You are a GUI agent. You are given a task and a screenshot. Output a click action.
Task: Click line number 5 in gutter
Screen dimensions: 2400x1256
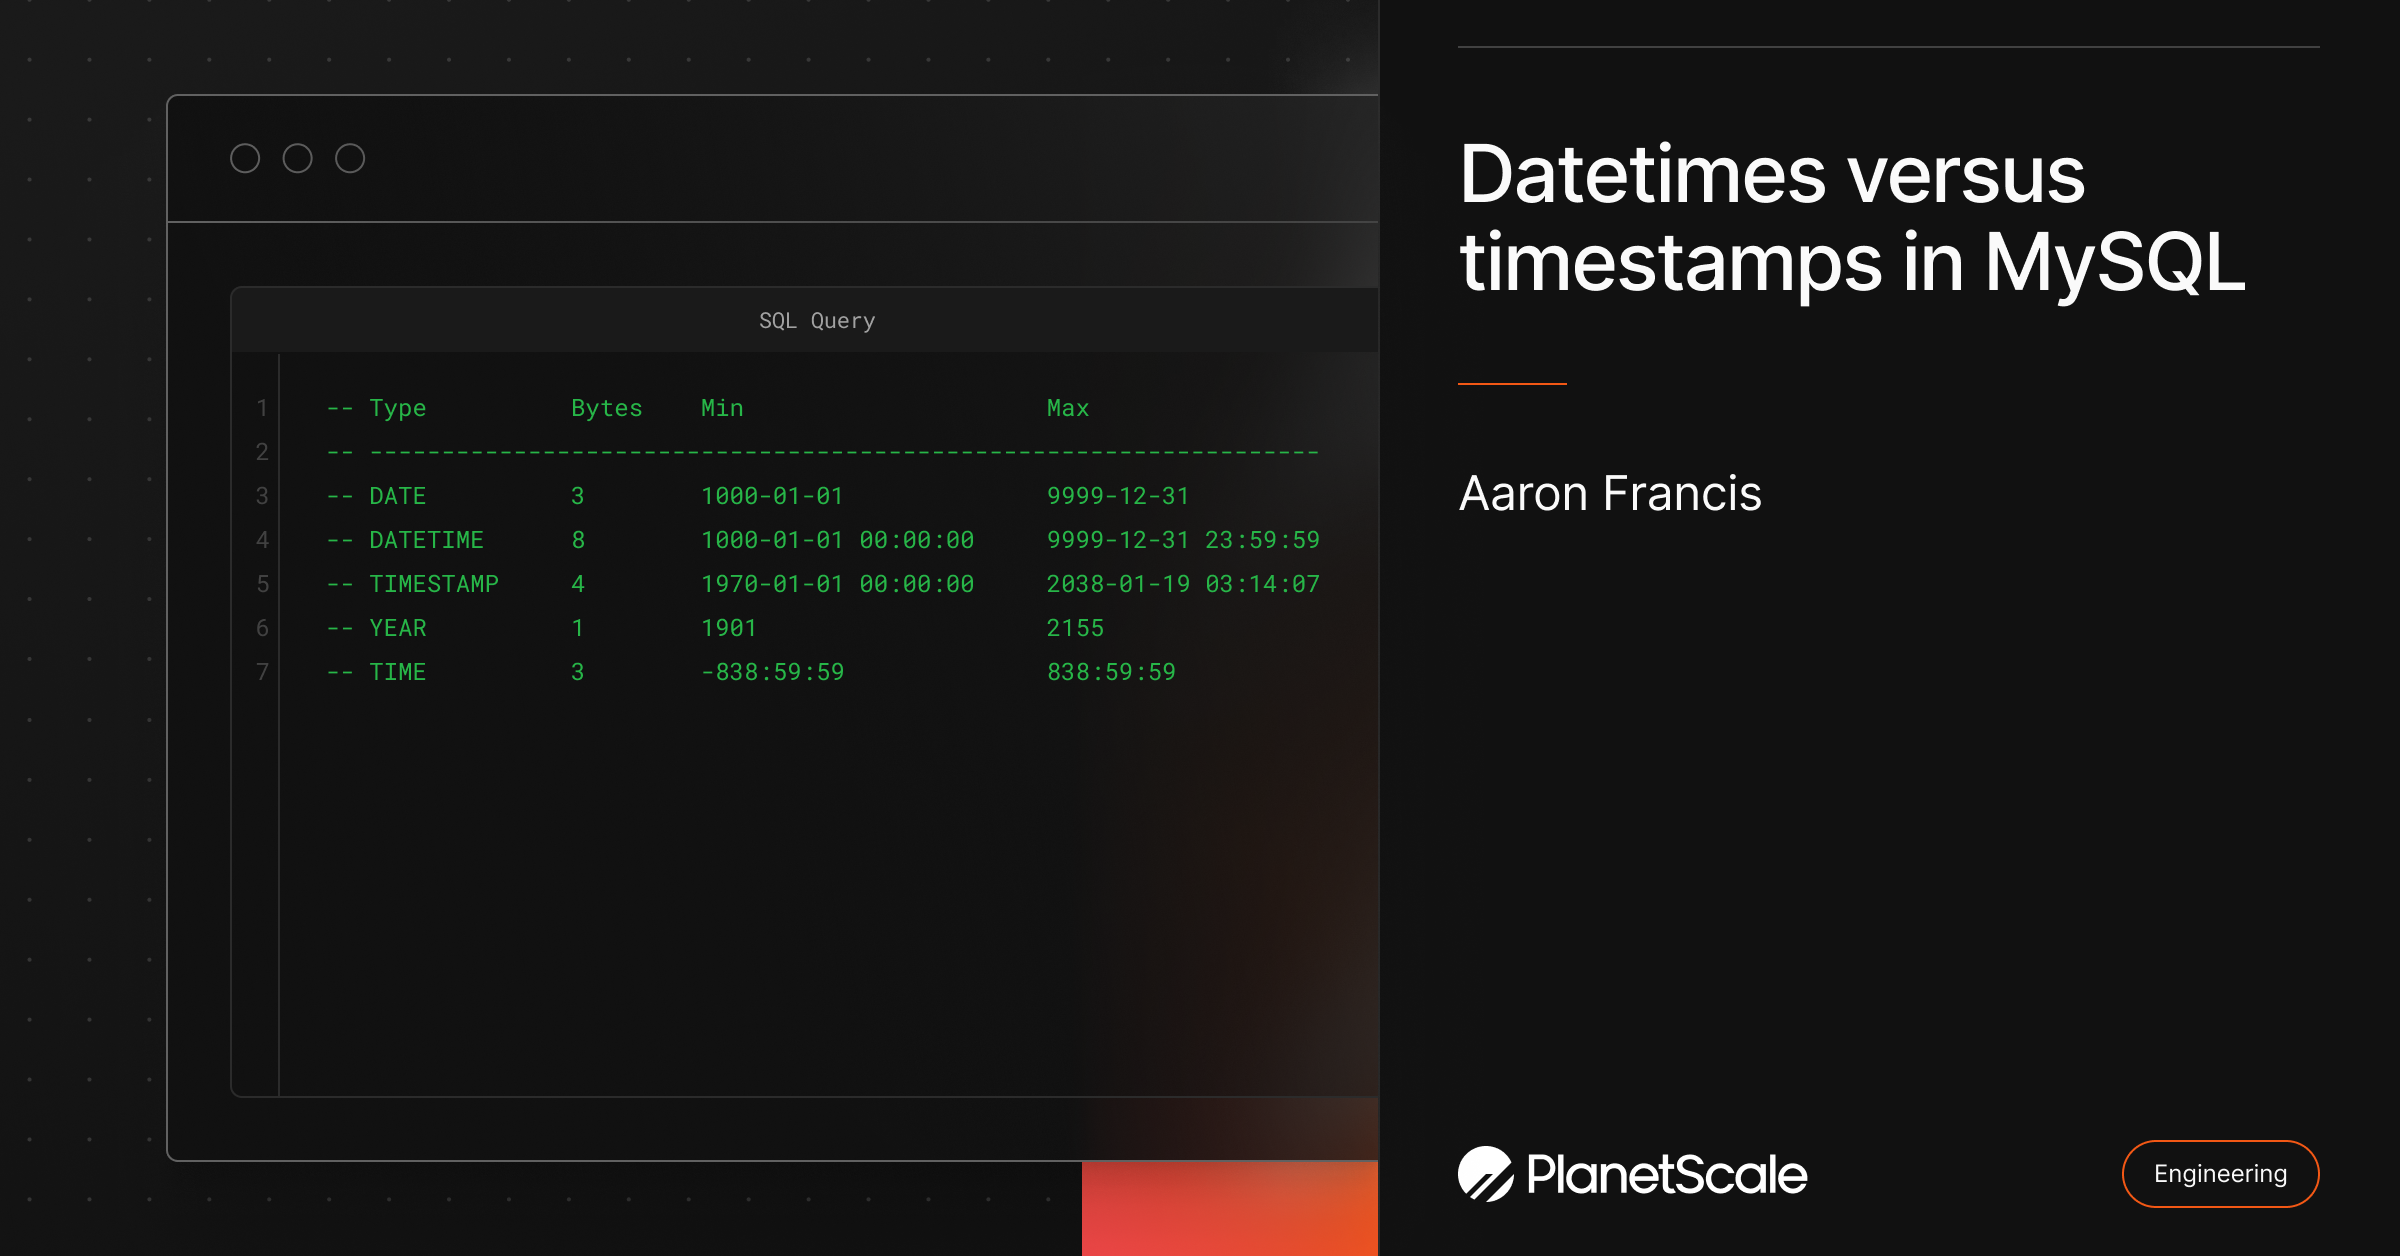point(262,584)
